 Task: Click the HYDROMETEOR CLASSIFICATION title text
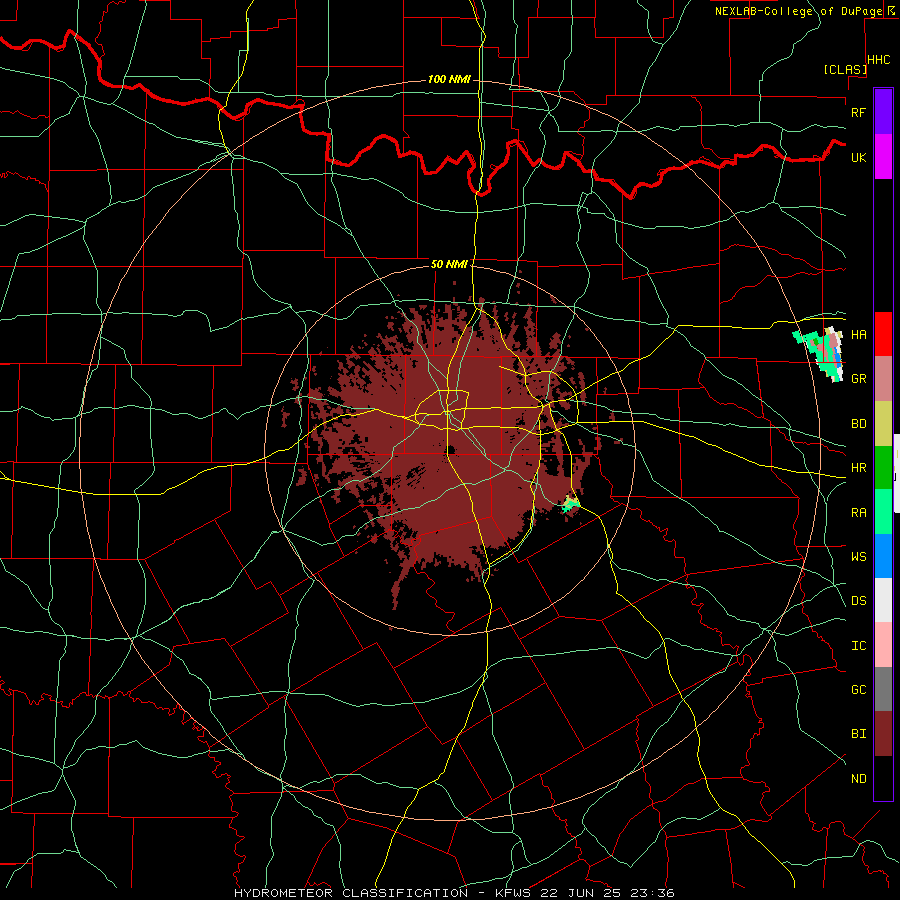coord(351,893)
